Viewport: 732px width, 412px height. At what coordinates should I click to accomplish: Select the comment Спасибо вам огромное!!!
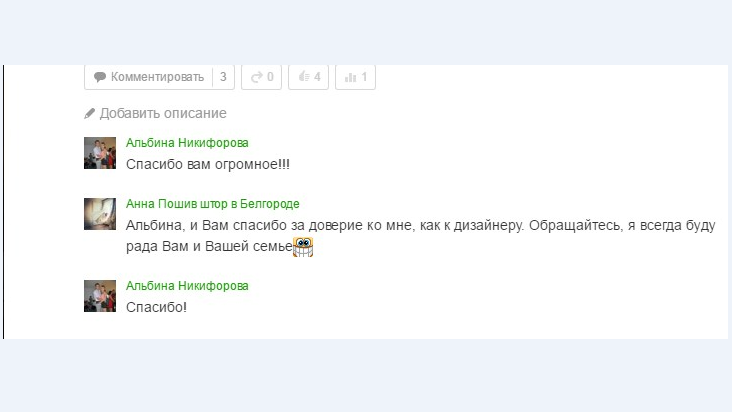[208, 164]
